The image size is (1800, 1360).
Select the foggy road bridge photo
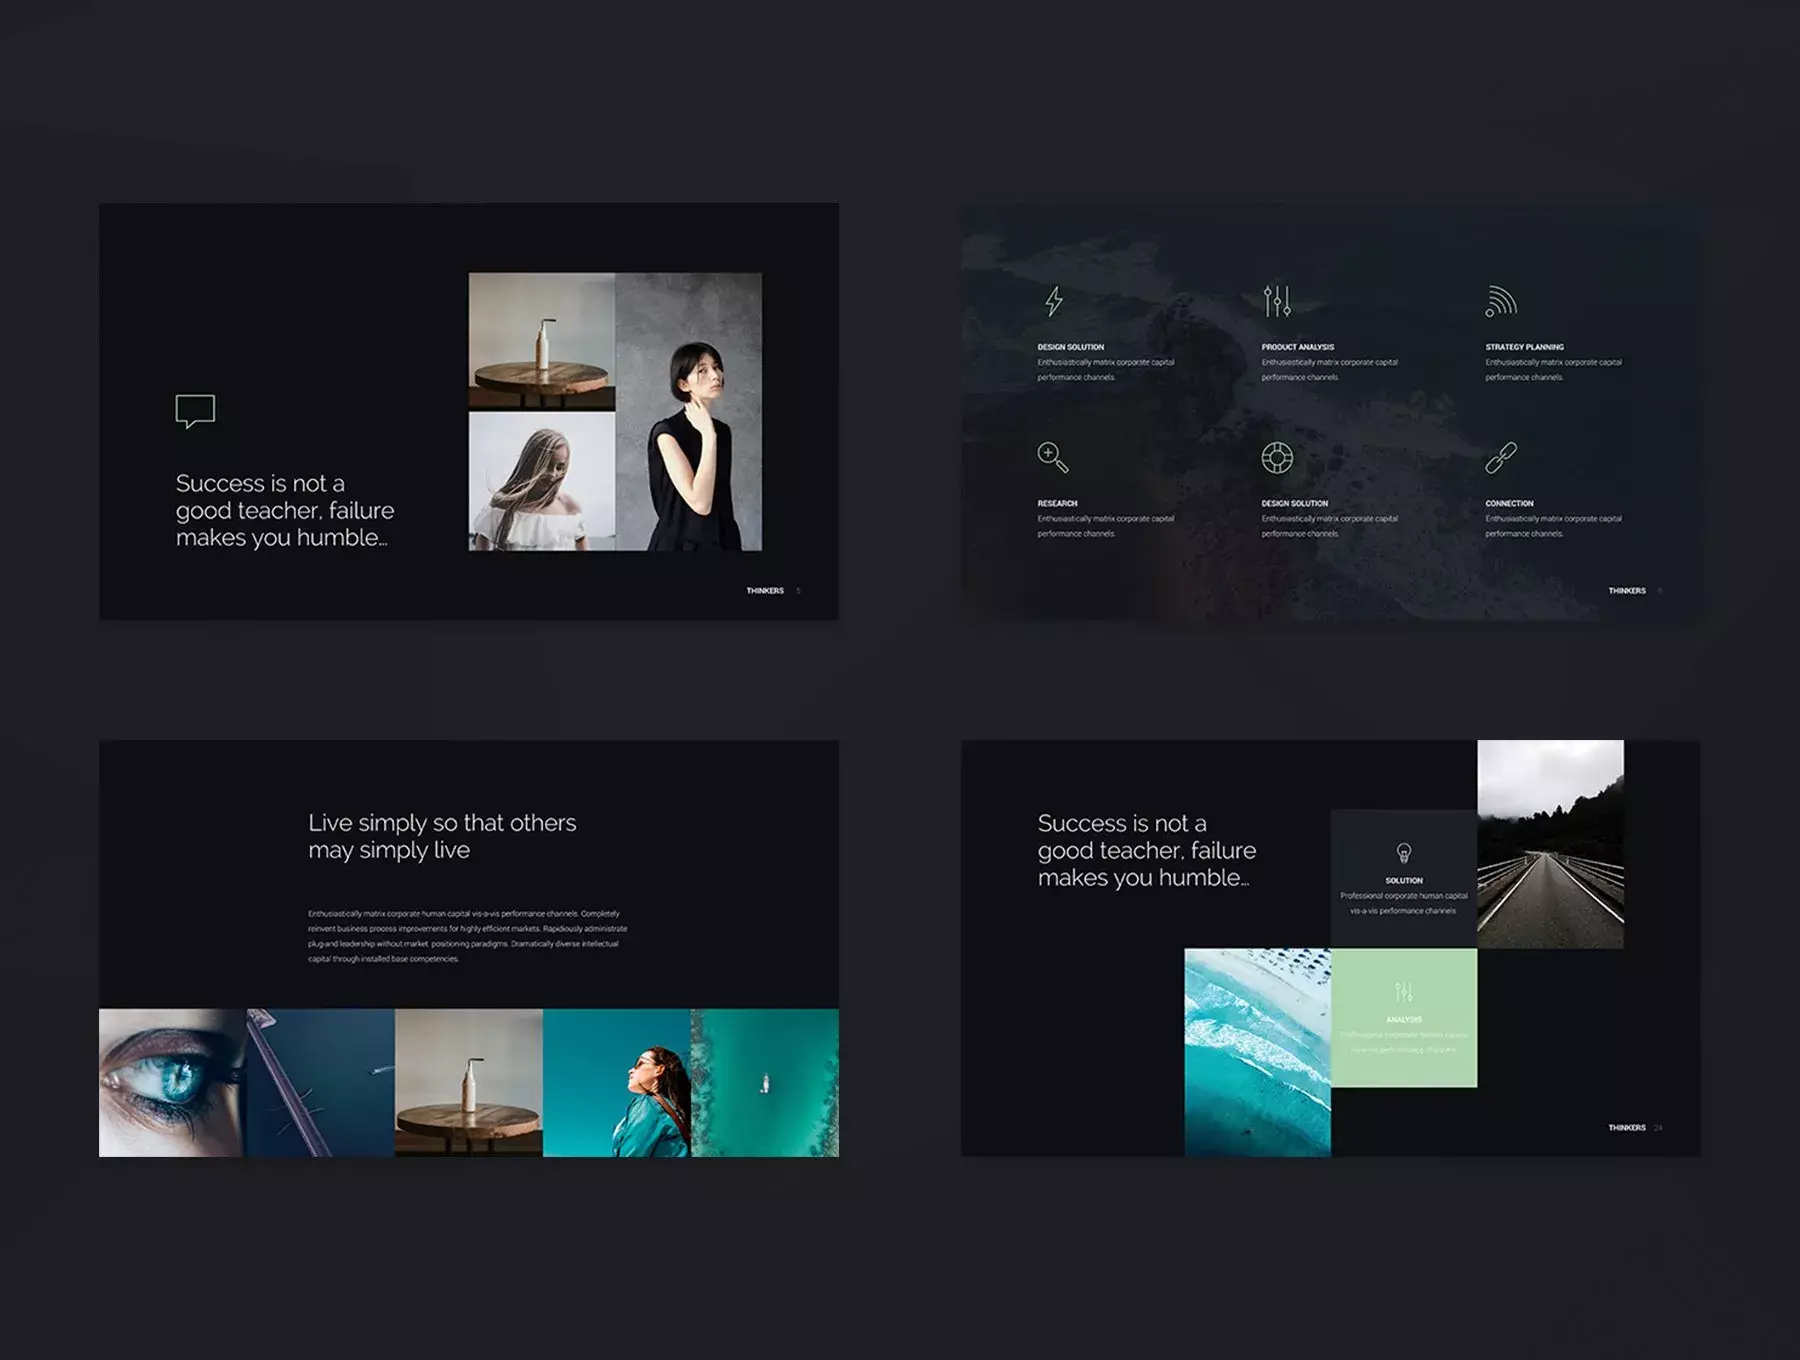(x=1551, y=844)
